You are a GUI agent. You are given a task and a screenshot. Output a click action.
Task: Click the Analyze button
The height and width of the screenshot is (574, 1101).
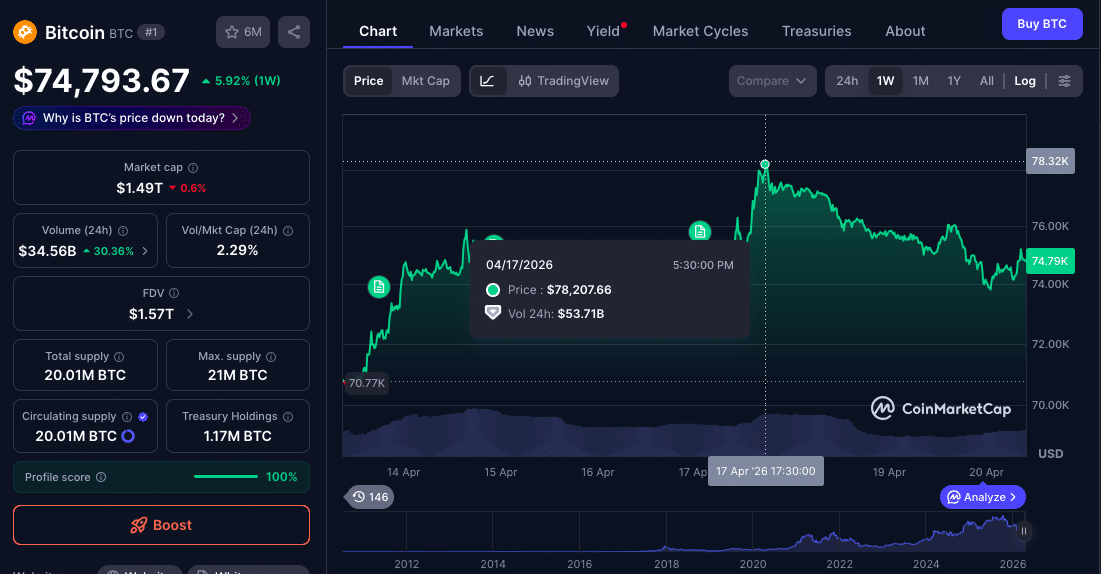(x=982, y=497)
